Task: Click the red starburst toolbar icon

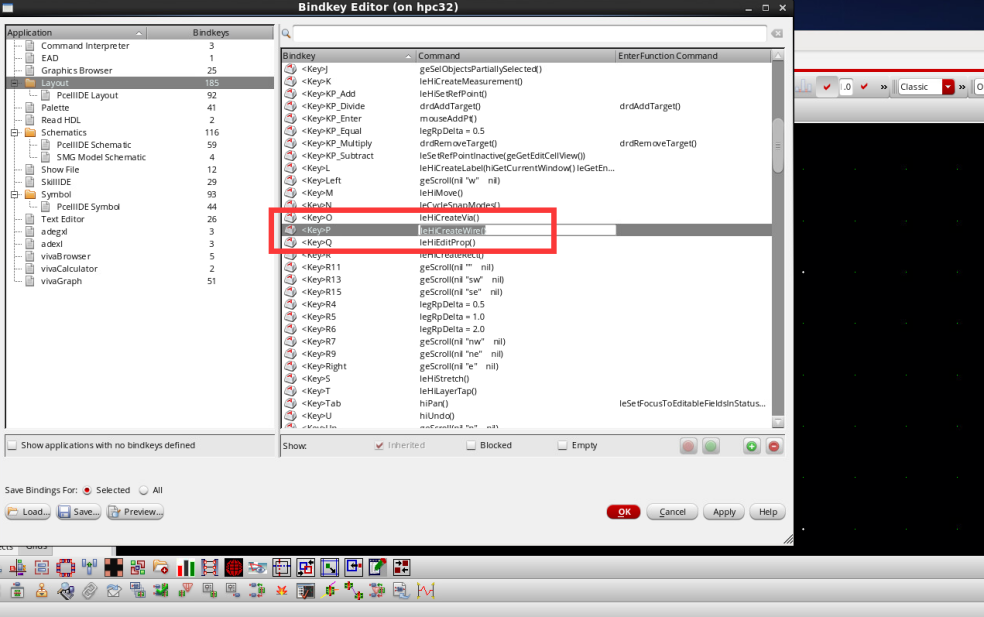Action: 282,591
